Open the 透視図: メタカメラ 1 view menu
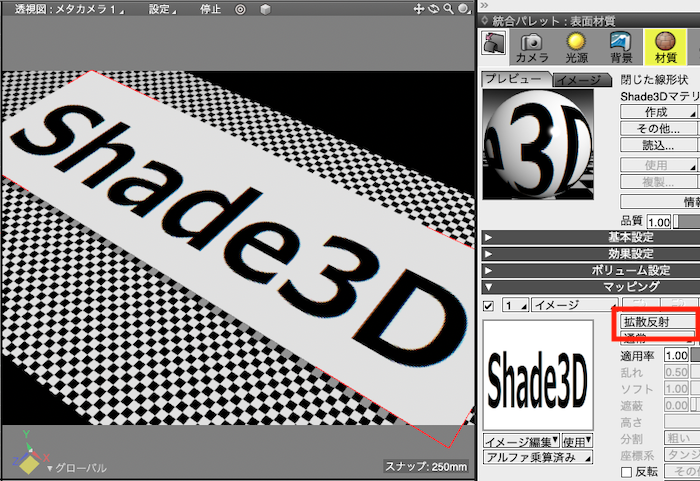 tap(70, 9)
